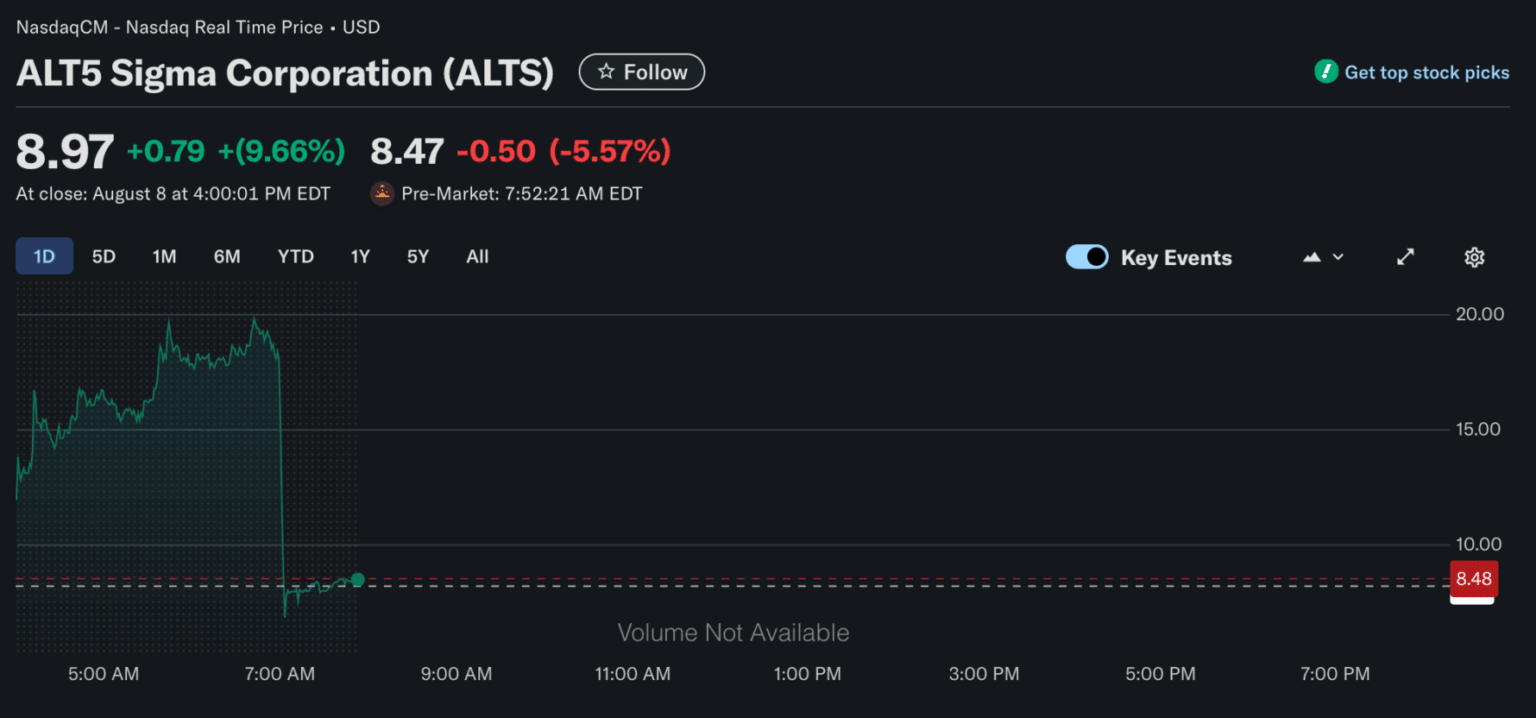This screenshot has height=718, width=1536.
Task: Select the mountain area chart type icon
Action: pyautogui.click(x=1312, y=257)
